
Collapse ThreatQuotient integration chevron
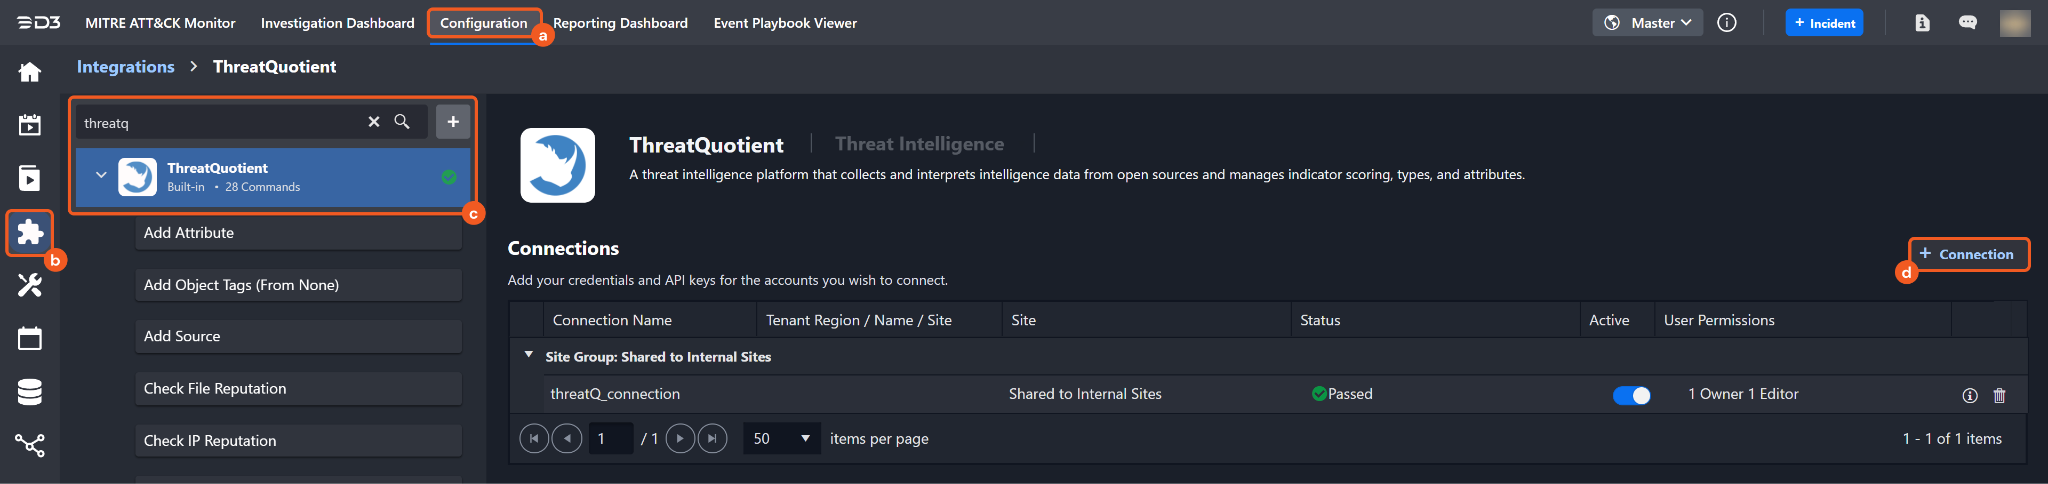(x=101, y=175)
